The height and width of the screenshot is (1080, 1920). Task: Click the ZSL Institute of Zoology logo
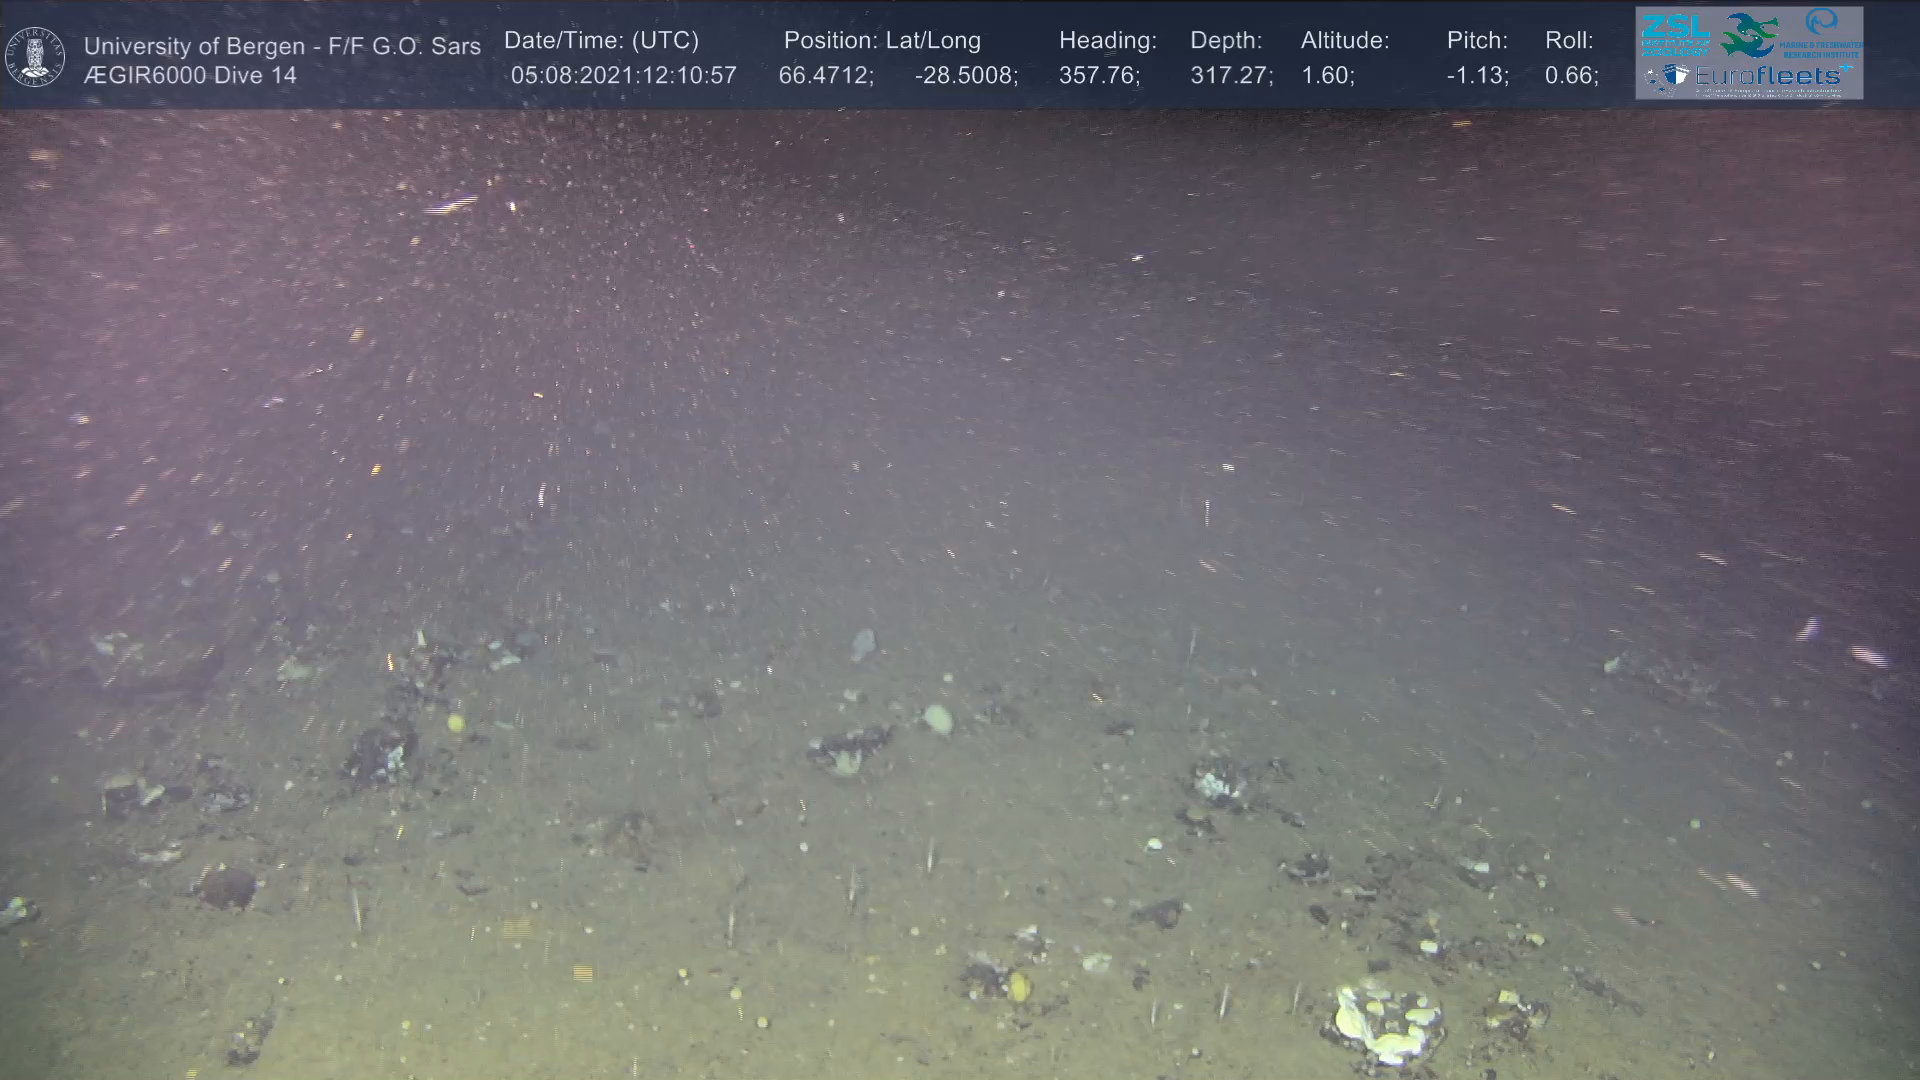[x=1675, y=35]
